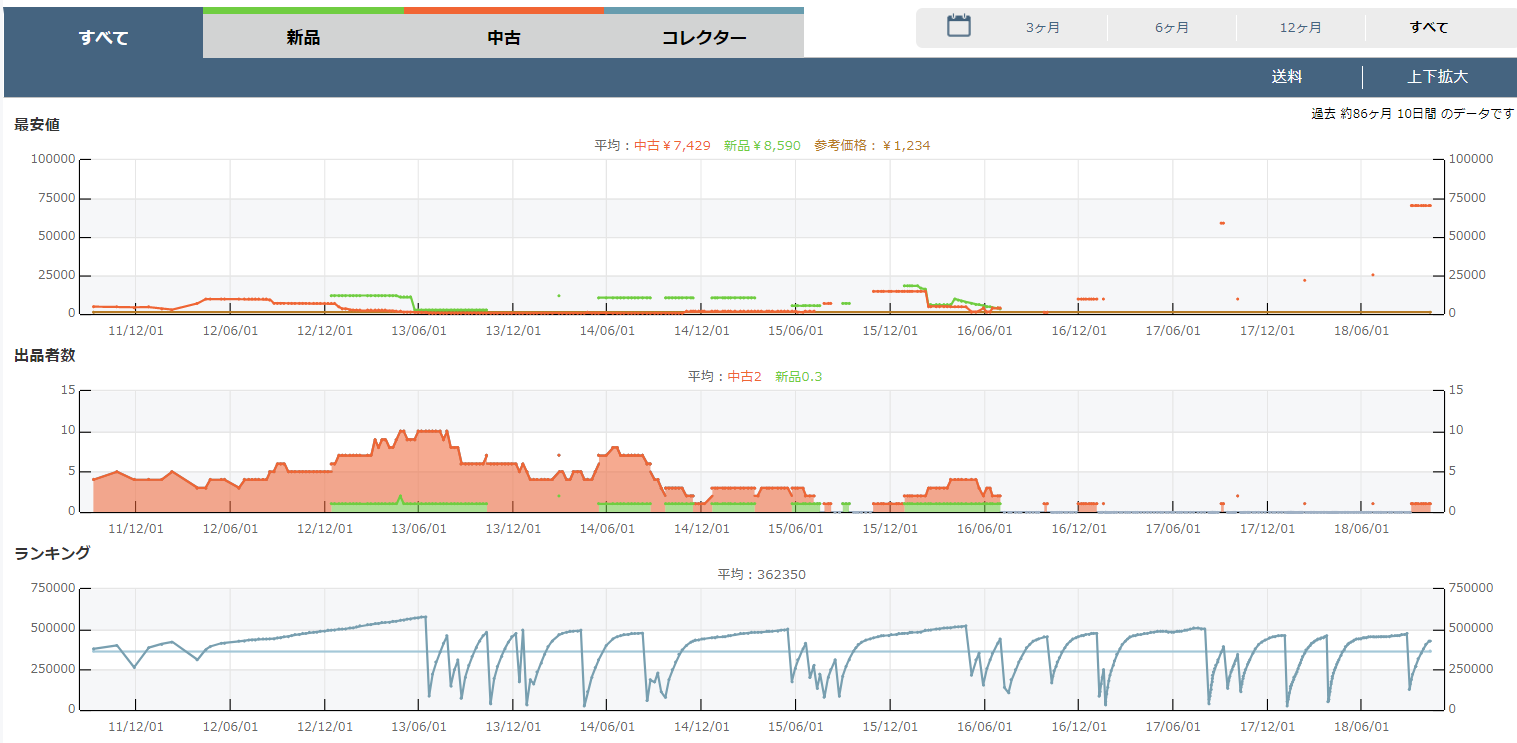Click the 最安値 chart heading
Screen dimensions: 1517x743
coord(37,125)
